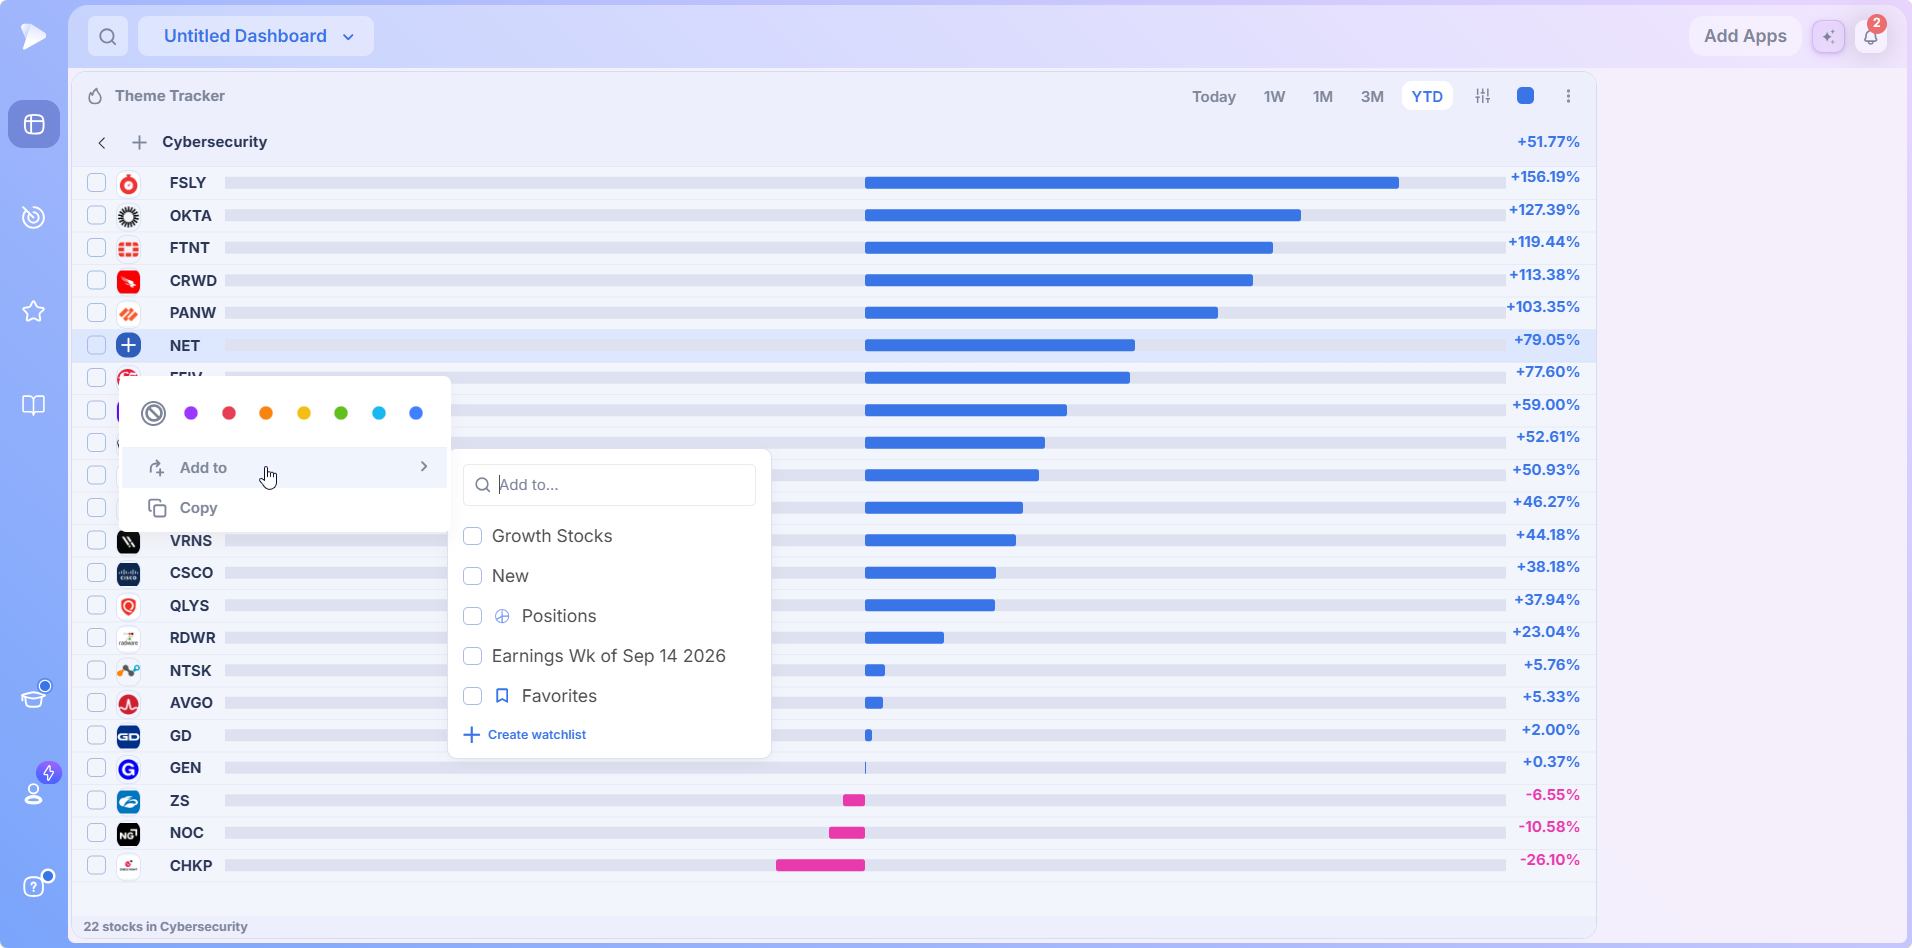Pick the purple color flag
Image resolution: width=1912 pixels, height=948 pixels.
(x=191, y=413)
